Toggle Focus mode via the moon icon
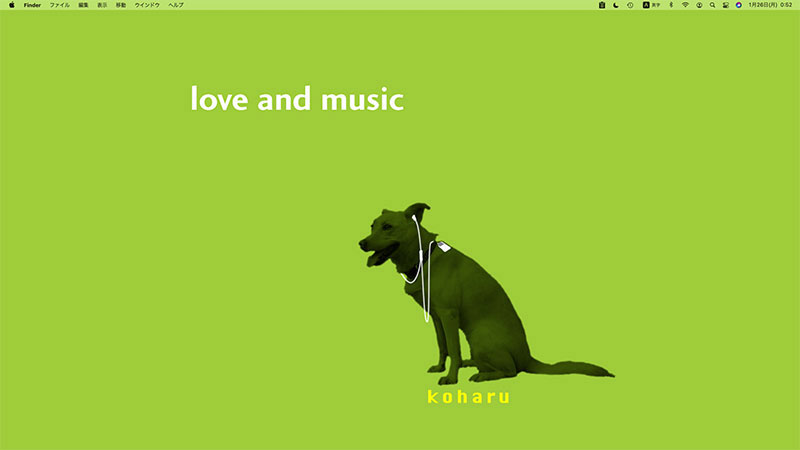The height and width of the screenshot is (450, 800). (616, 5)
